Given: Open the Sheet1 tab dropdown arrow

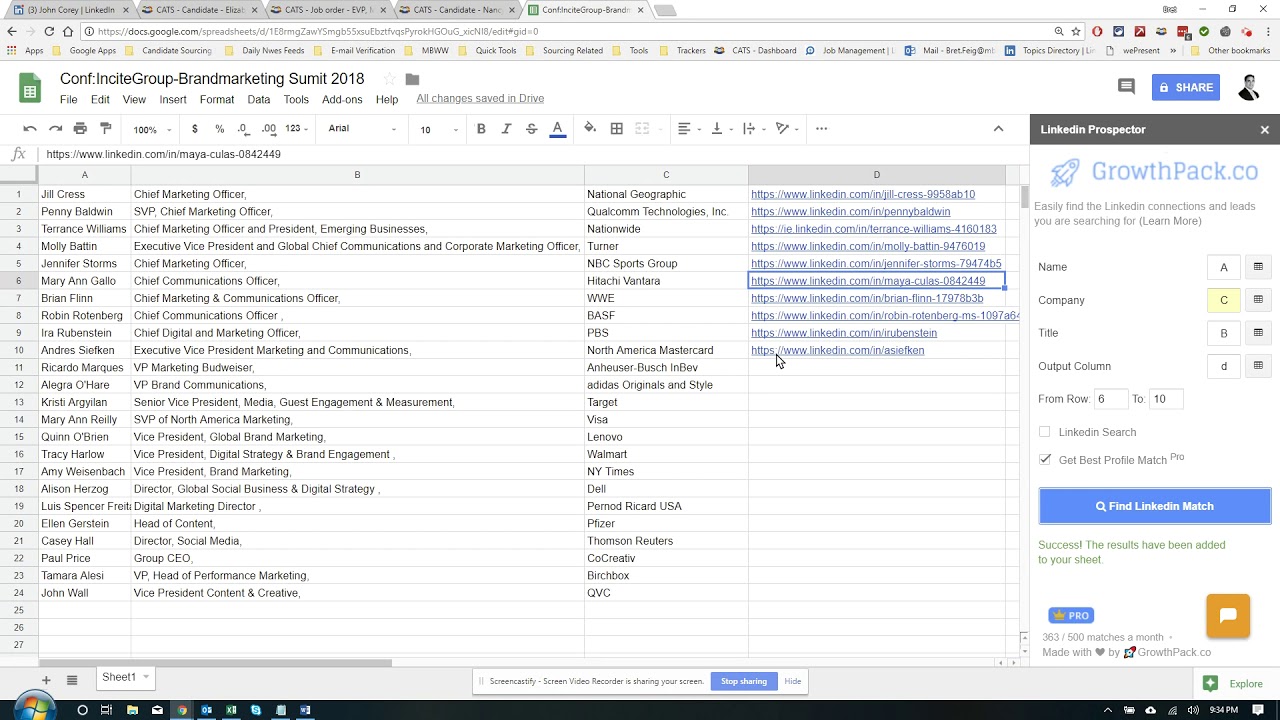Looking at the screenshot, I should 146,678.
